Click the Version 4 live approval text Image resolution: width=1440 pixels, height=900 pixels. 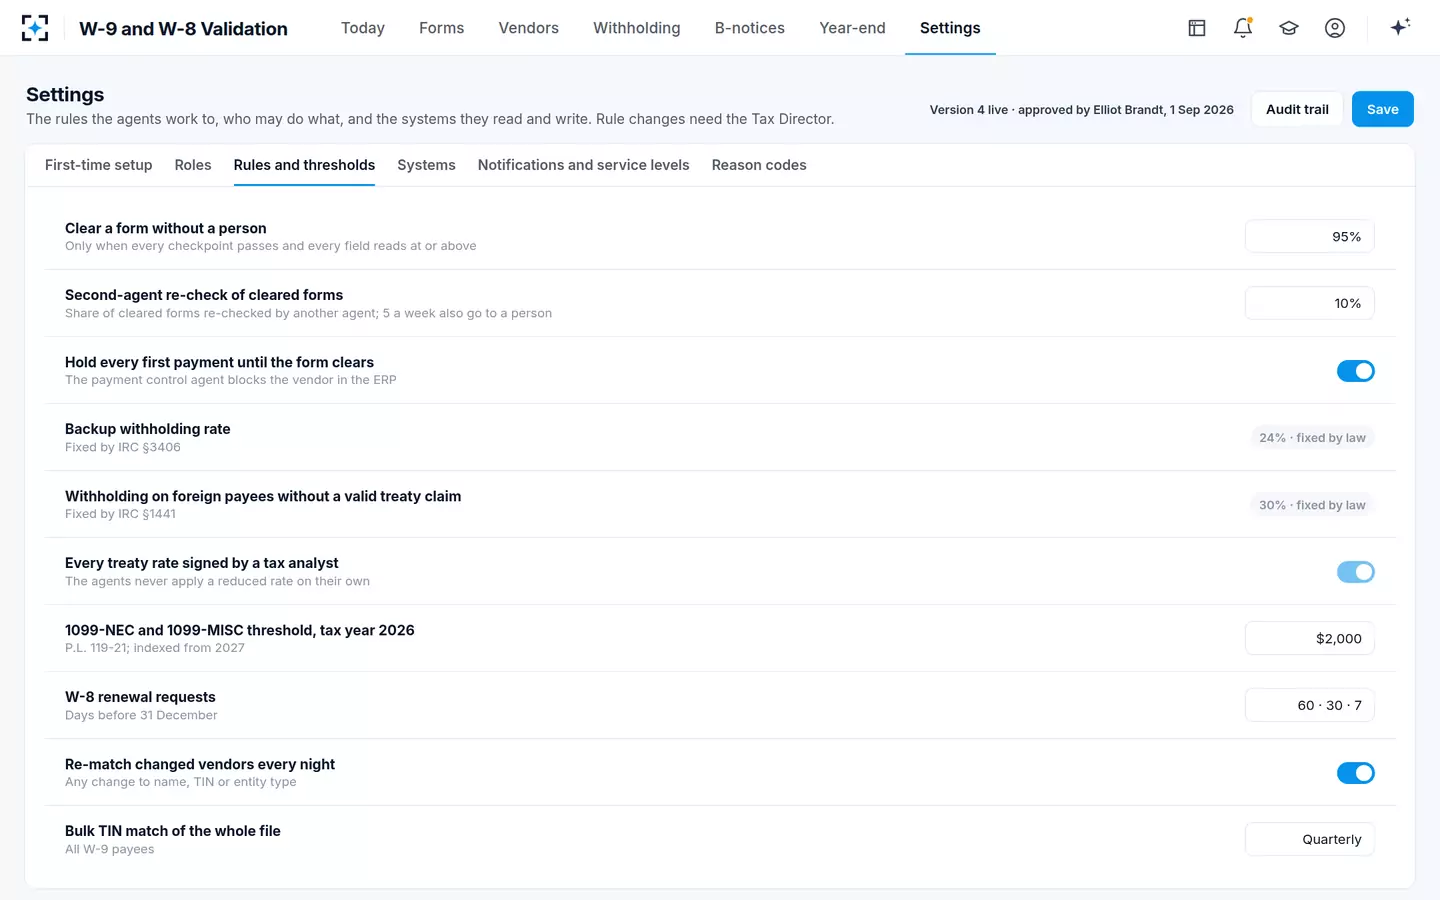click(x=1082, y=110)
